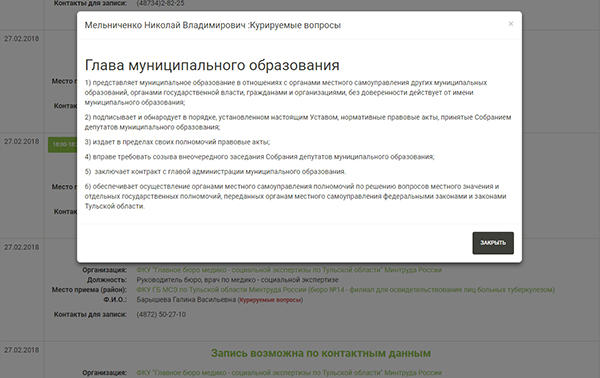
Task: Click the Запись возможна по контактным данным heading
Action: pos(321,353)
